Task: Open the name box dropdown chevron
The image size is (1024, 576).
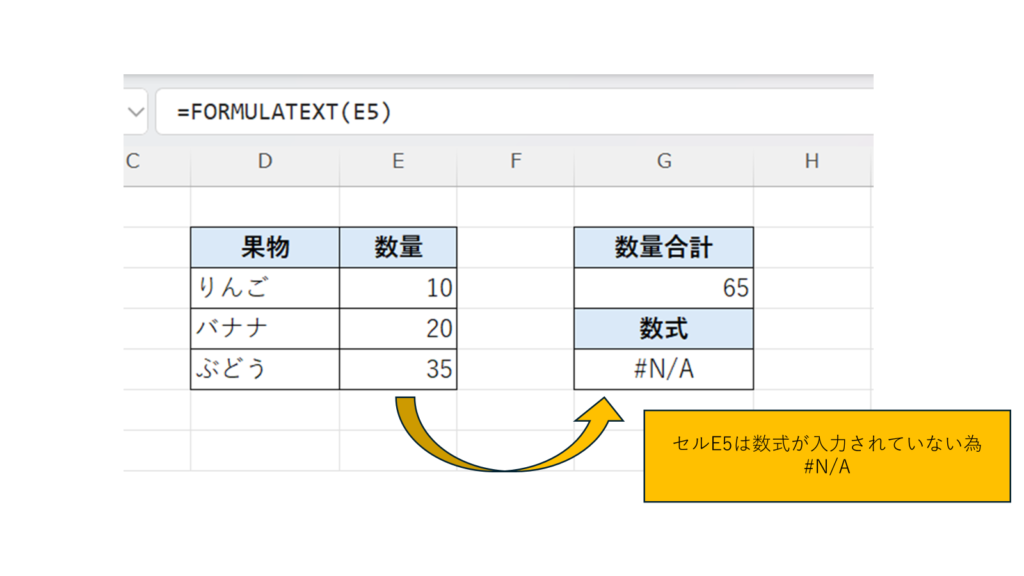Action: pos(135,112)
